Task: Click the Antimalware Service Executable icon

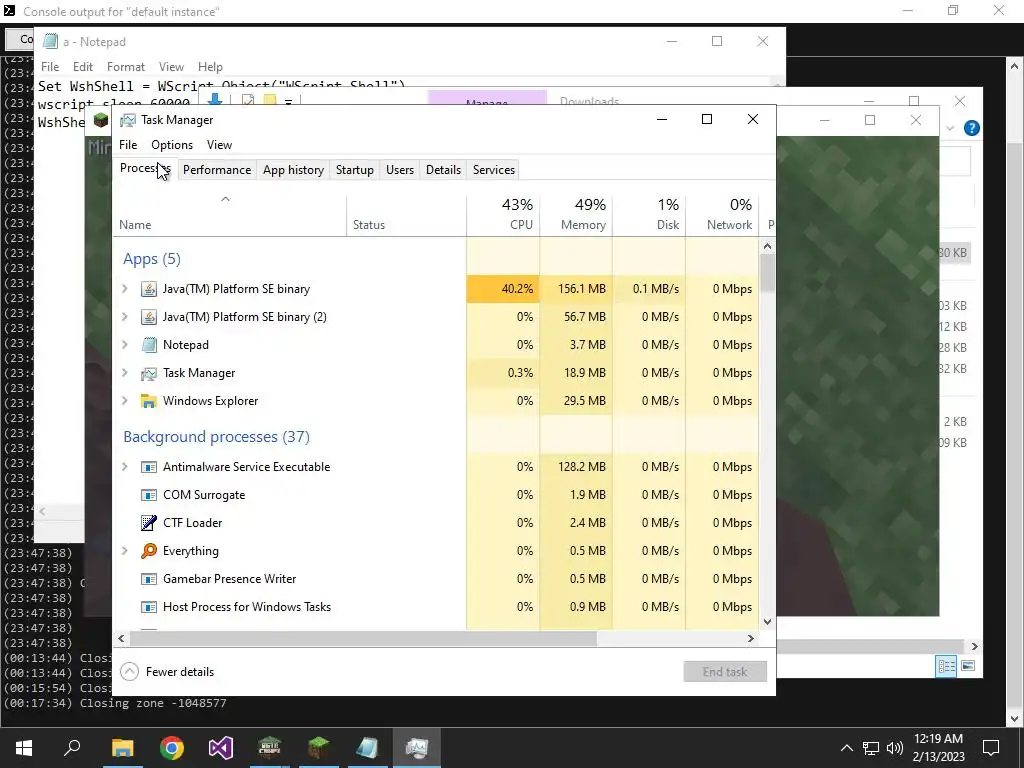Action: [149, 467]
